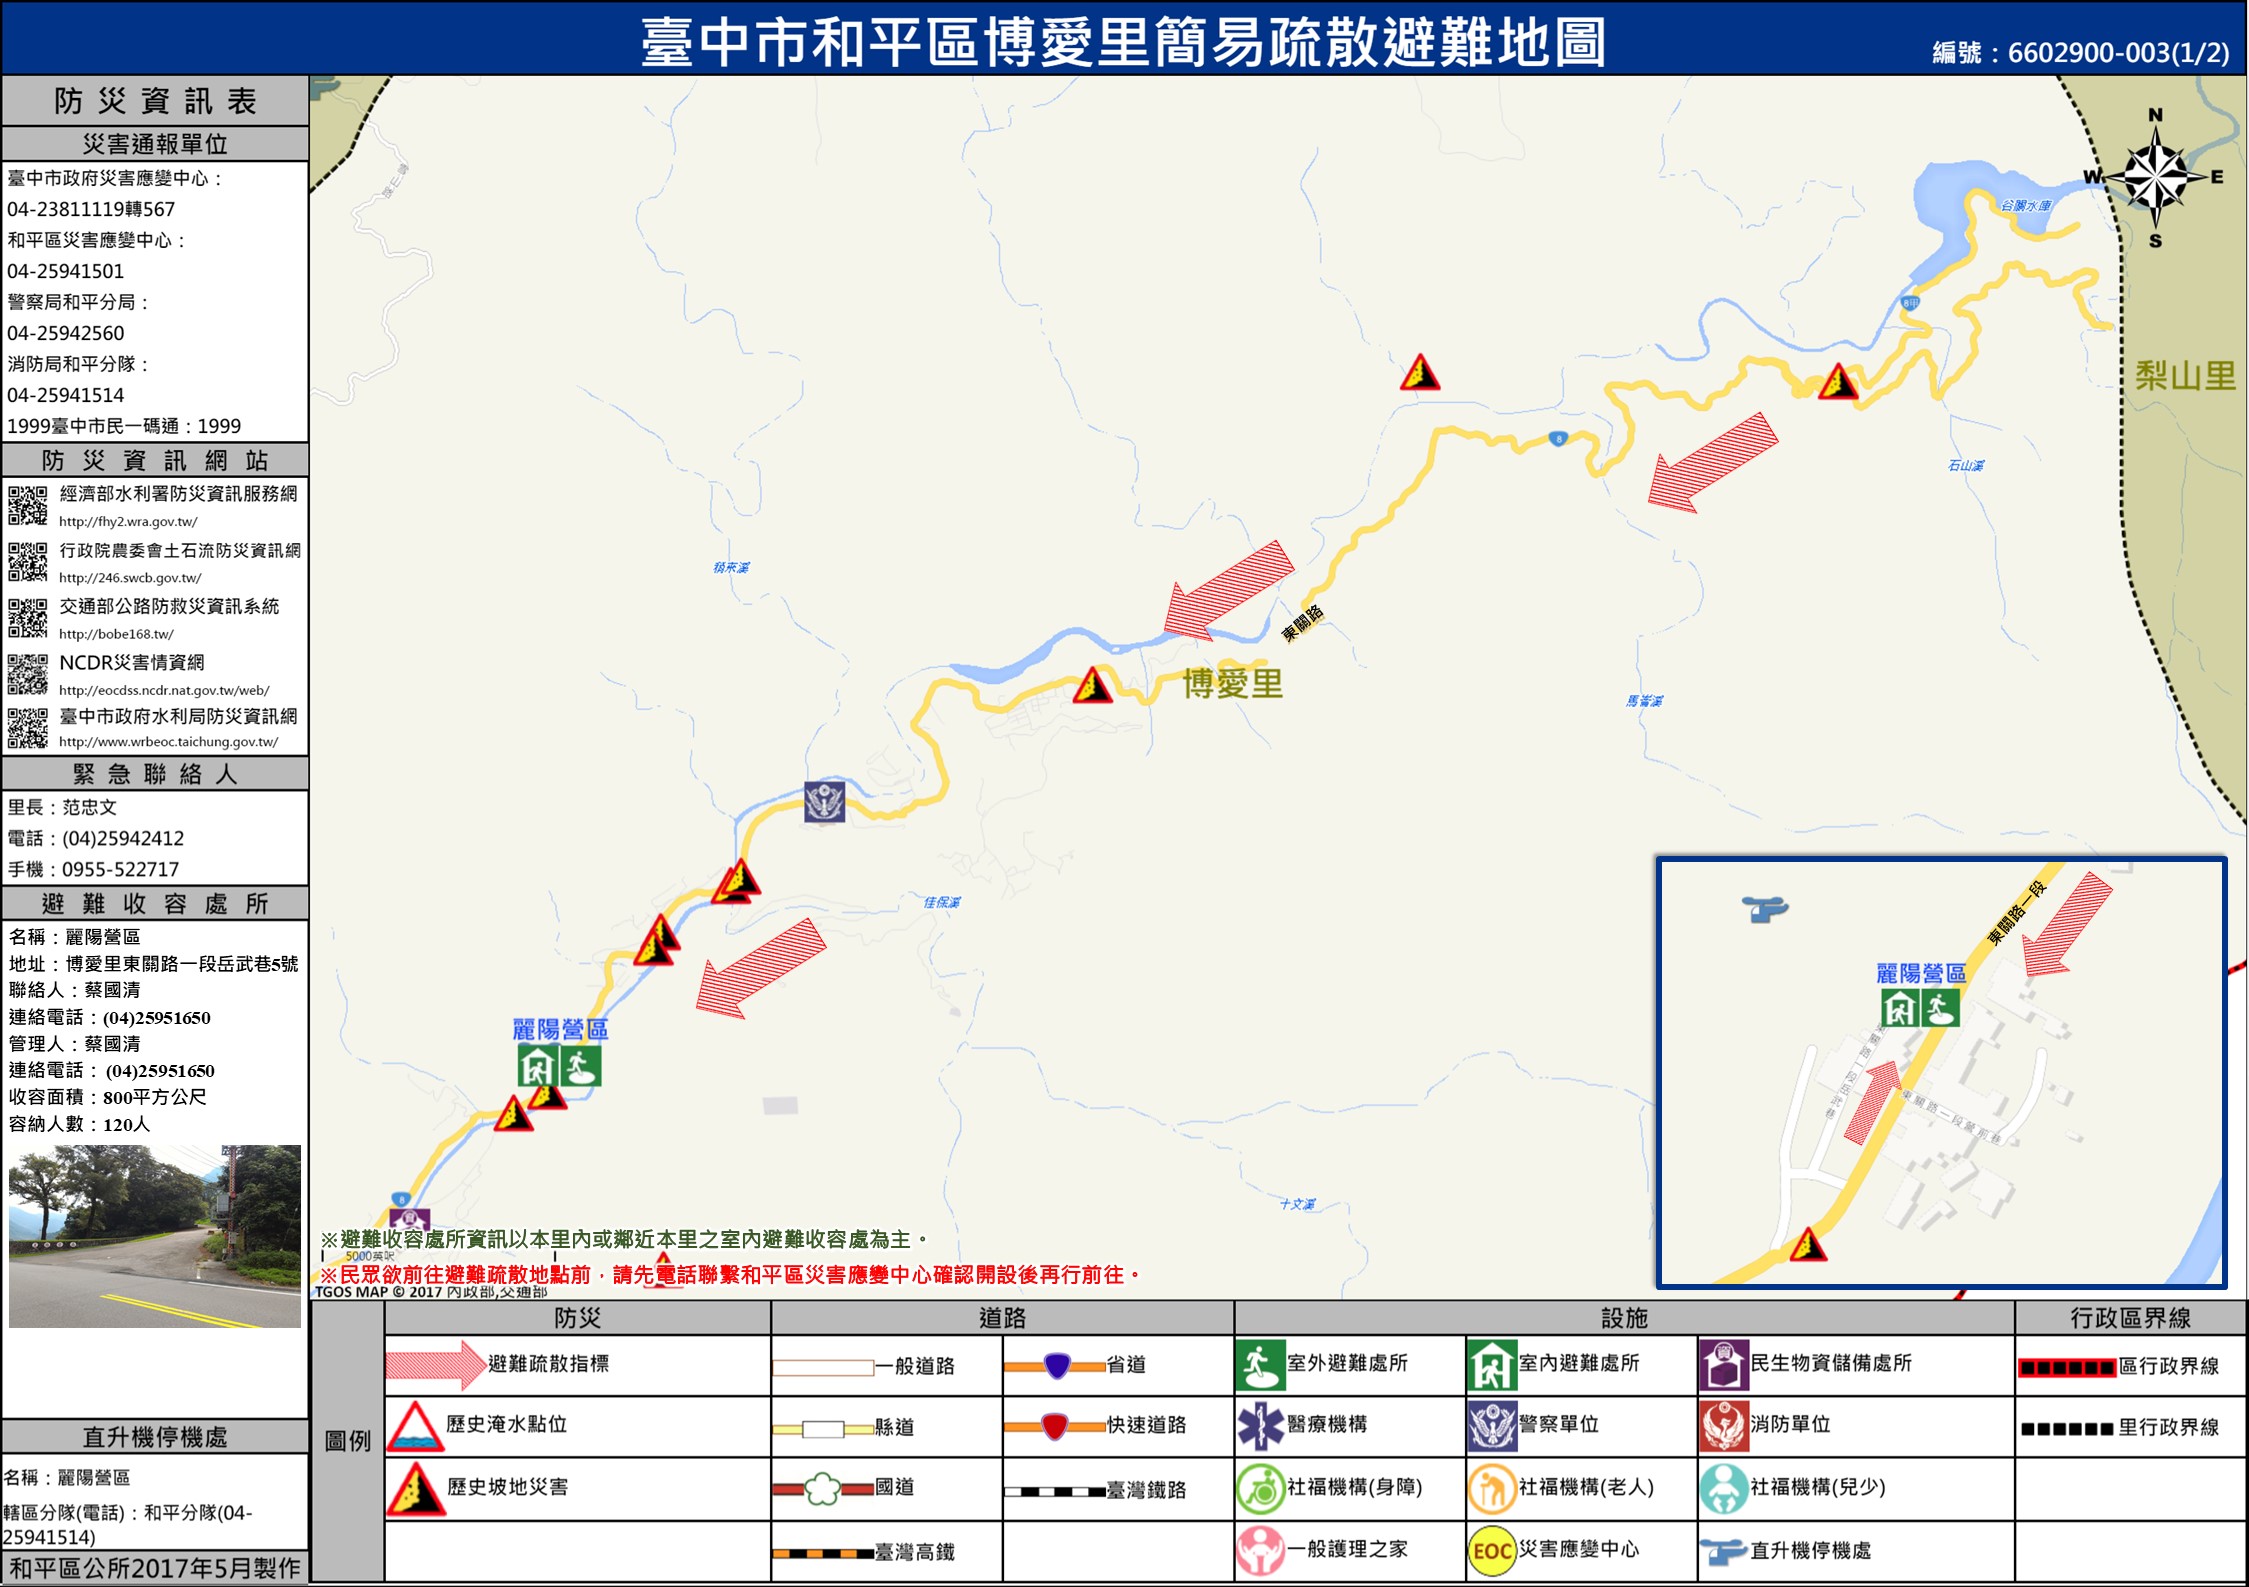Click the medical institution legend icon

click(x=1260, y=1425)
